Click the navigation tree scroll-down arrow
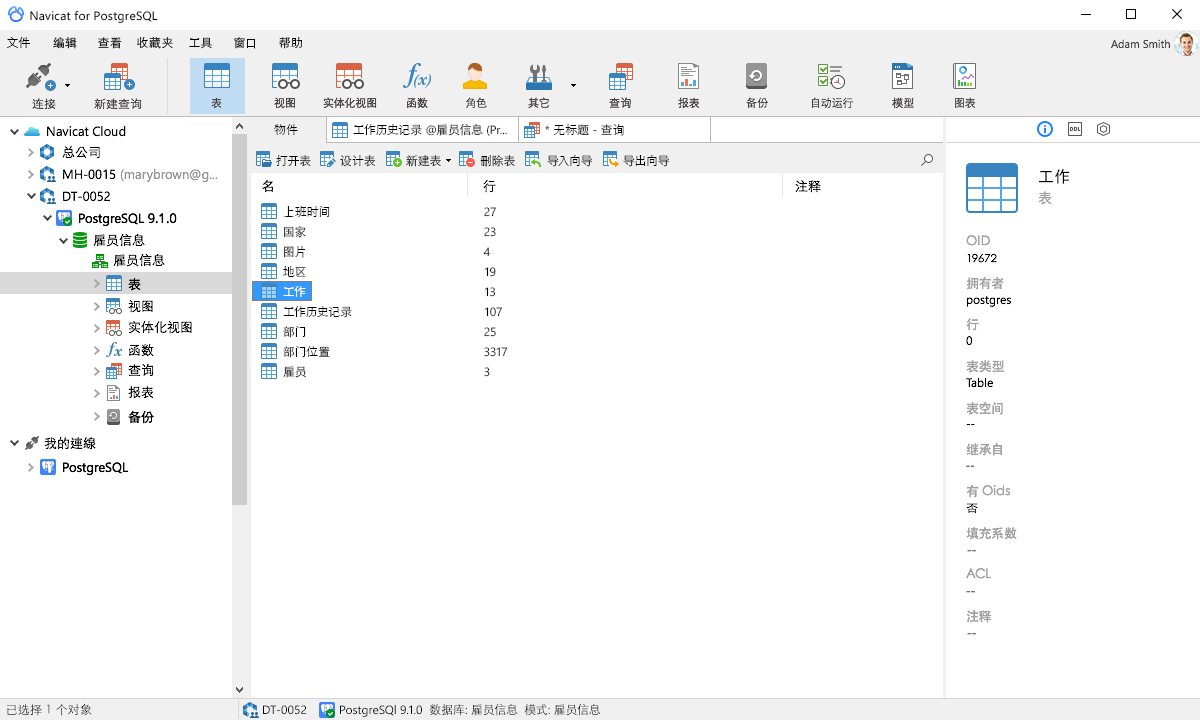Image resolution: width=1200 pixels, height=720 pixels. [x=239, y=689]
